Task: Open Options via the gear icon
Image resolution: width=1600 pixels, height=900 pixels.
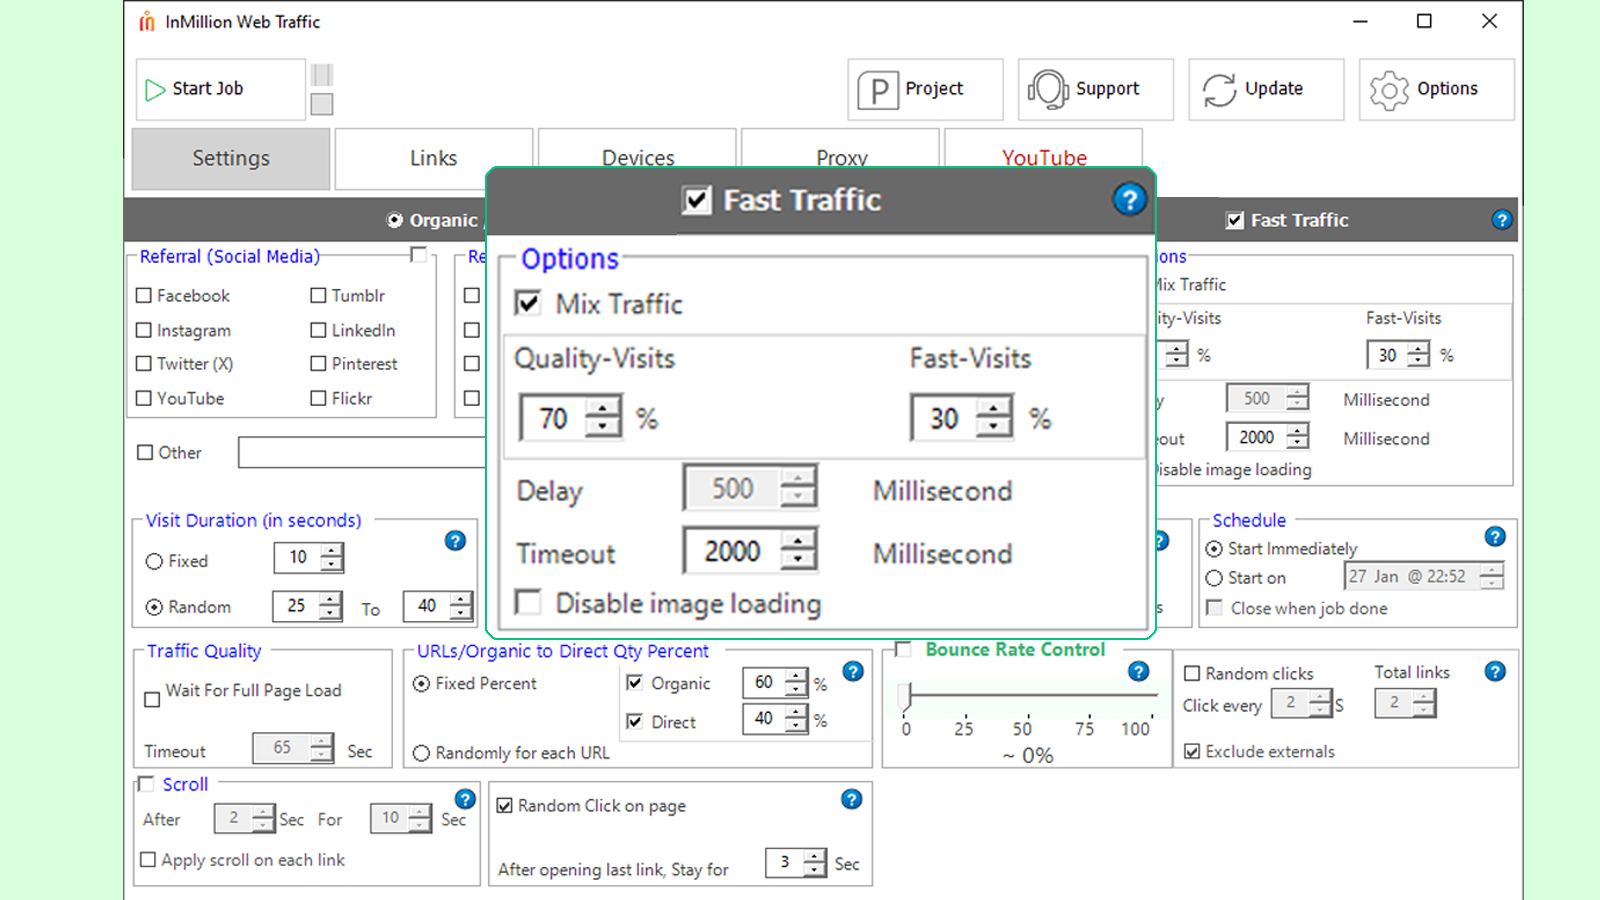Action: coord(1388,89)
